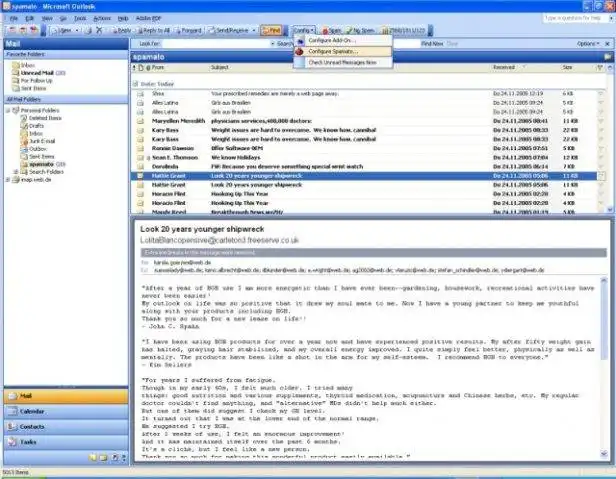This screenshot has width=616, height=479.
Task: Open the Options dropdown in find bar
Action: click(588, 44)
